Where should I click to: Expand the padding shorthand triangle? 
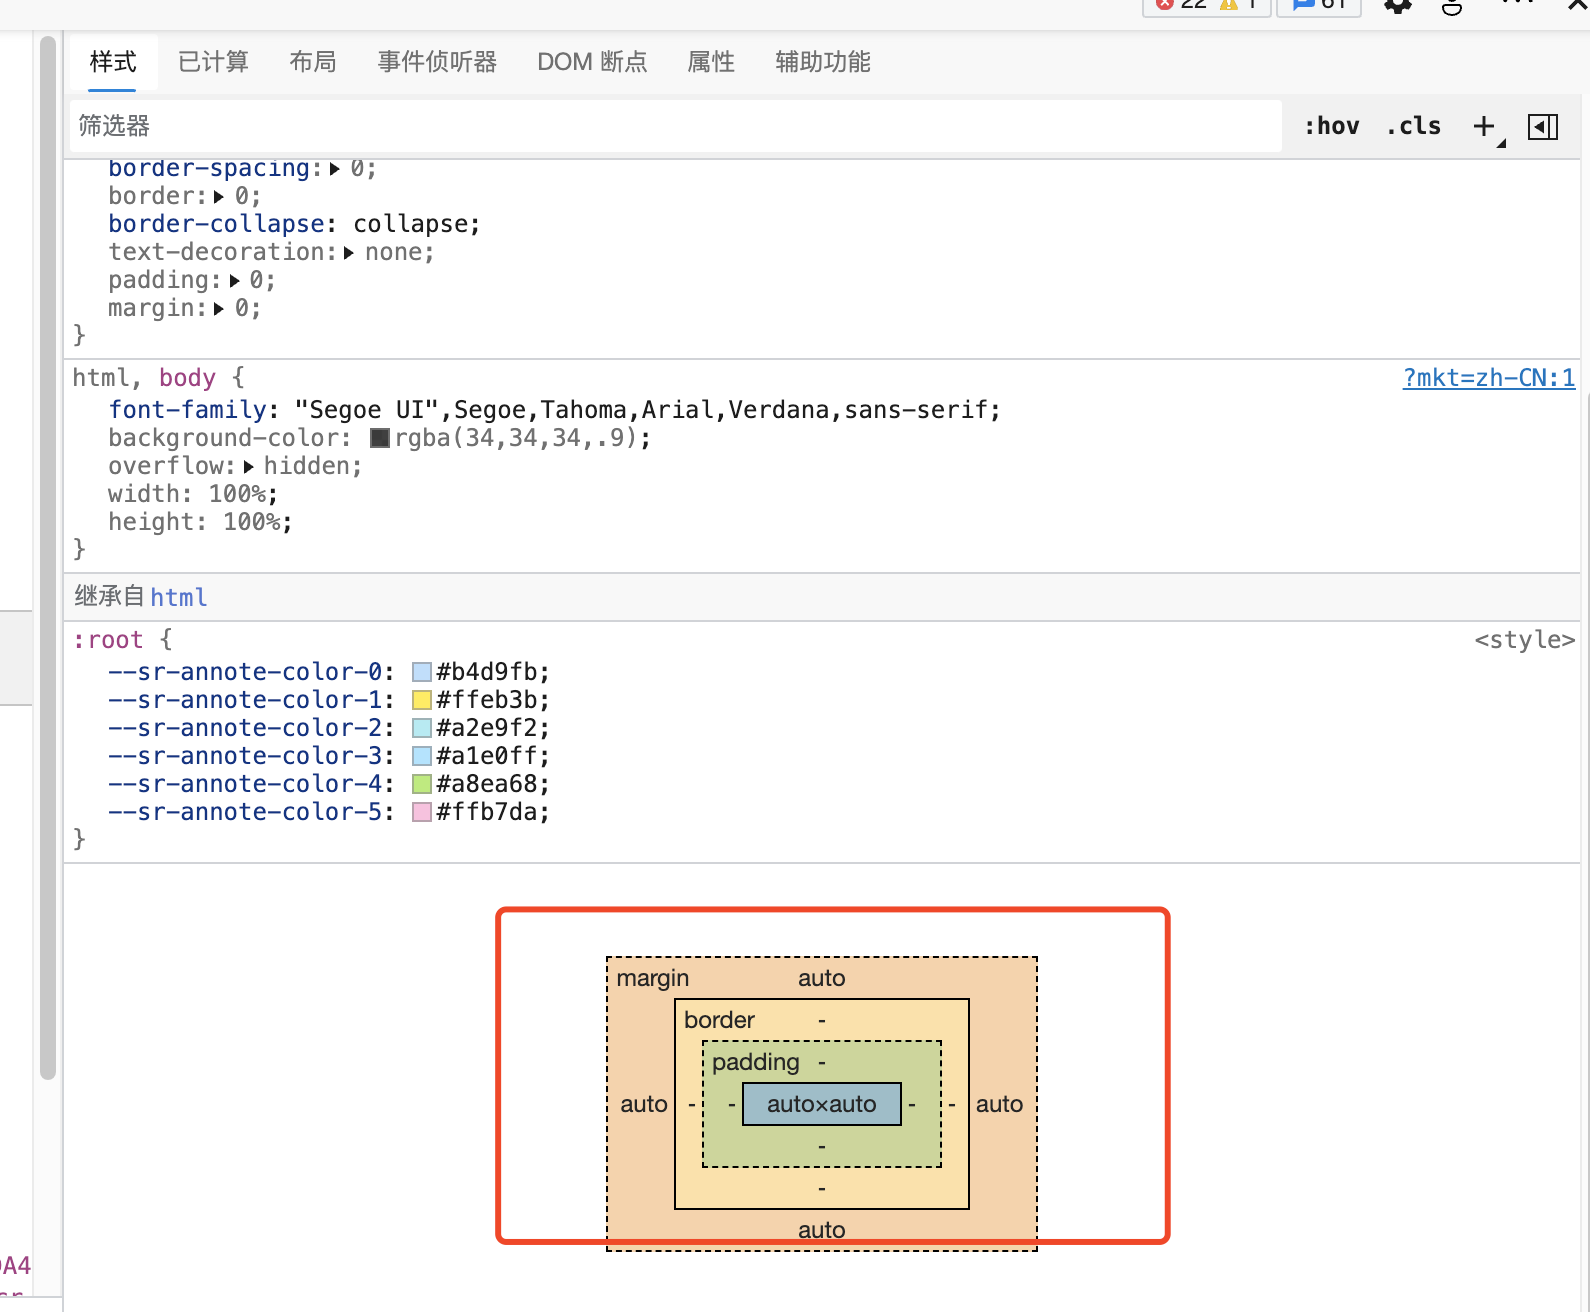coord(234,281)
